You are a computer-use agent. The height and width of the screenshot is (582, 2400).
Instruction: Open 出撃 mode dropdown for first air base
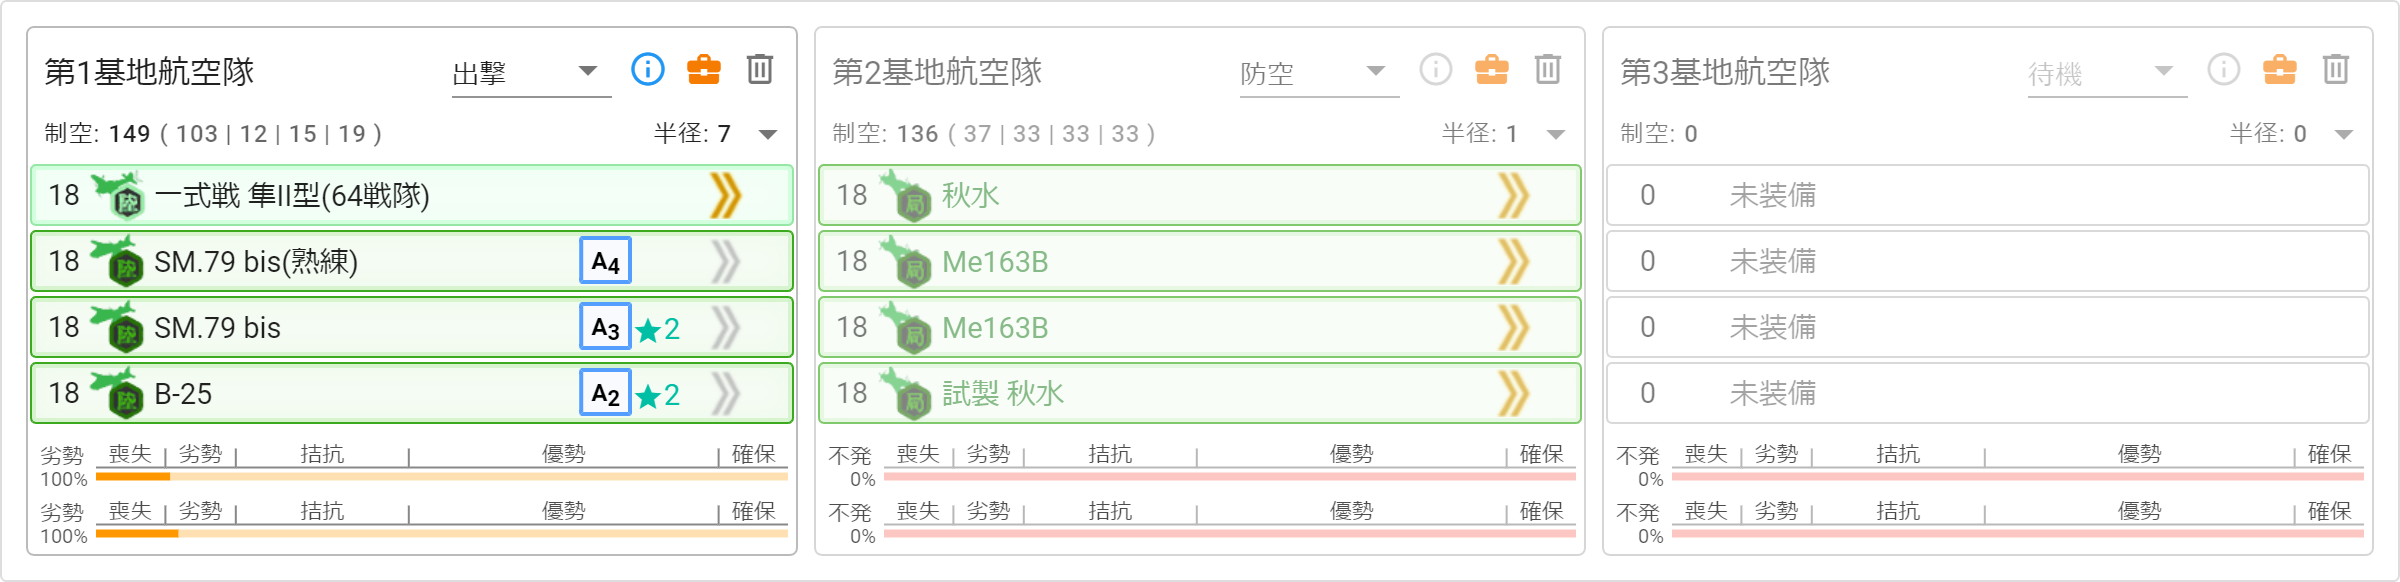coord(531,72)
